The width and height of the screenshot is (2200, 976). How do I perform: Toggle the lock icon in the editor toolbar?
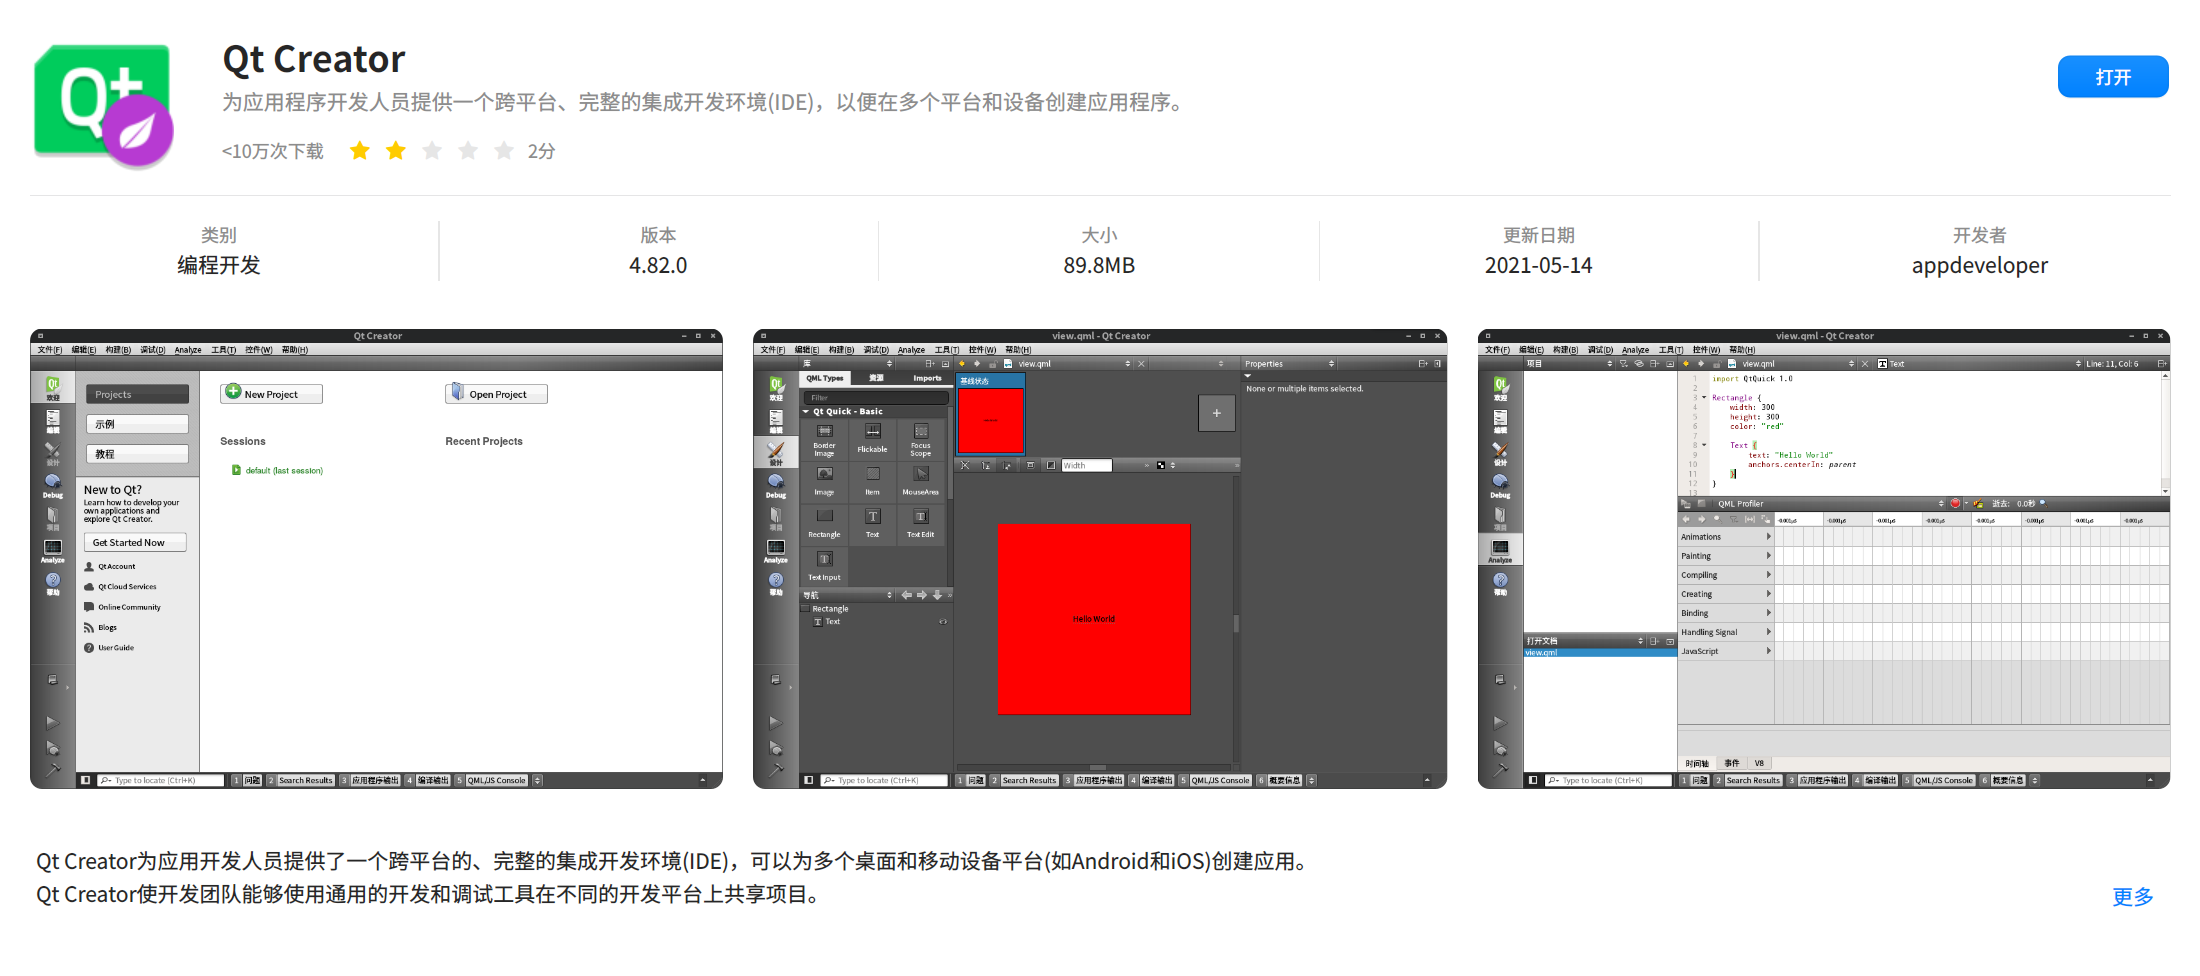[993, 364]
